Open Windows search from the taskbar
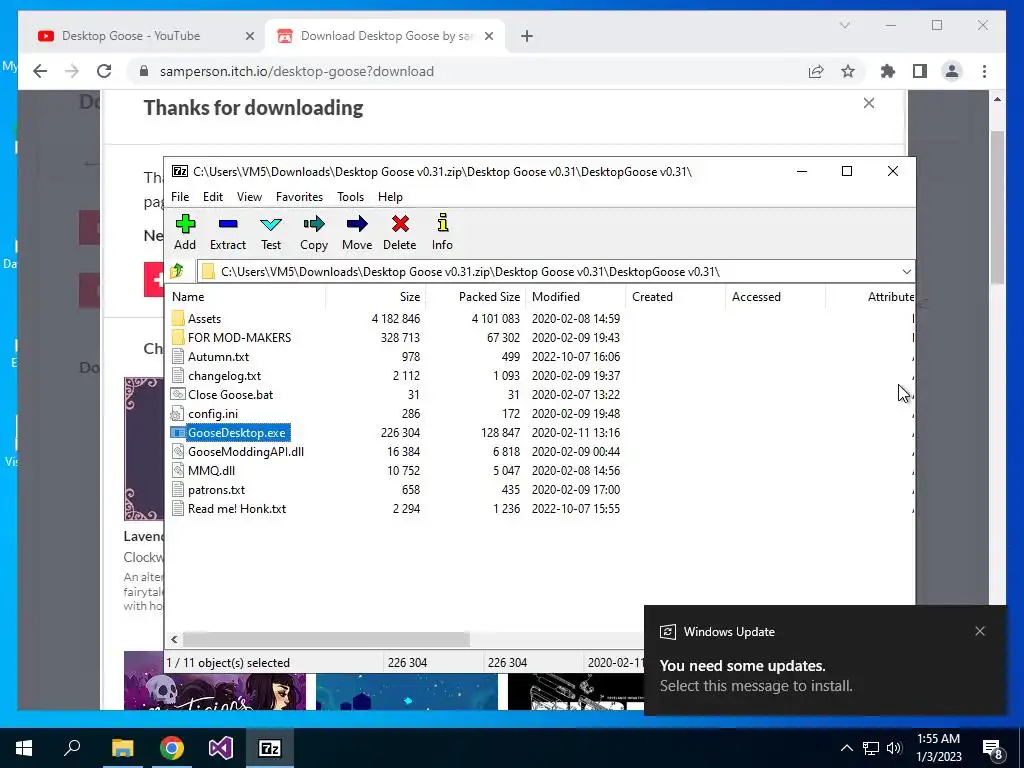 [72, 748]
